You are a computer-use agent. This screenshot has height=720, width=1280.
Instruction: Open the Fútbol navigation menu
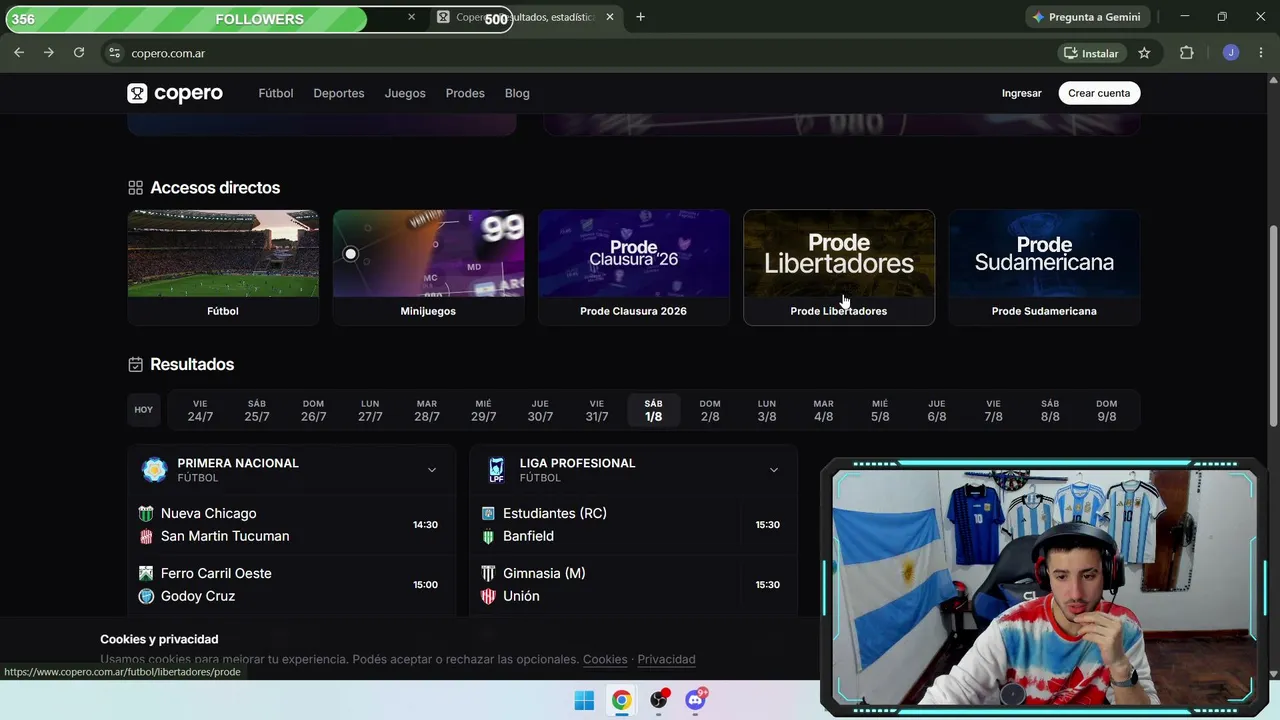pyautogui.click(x=276, y=93)
